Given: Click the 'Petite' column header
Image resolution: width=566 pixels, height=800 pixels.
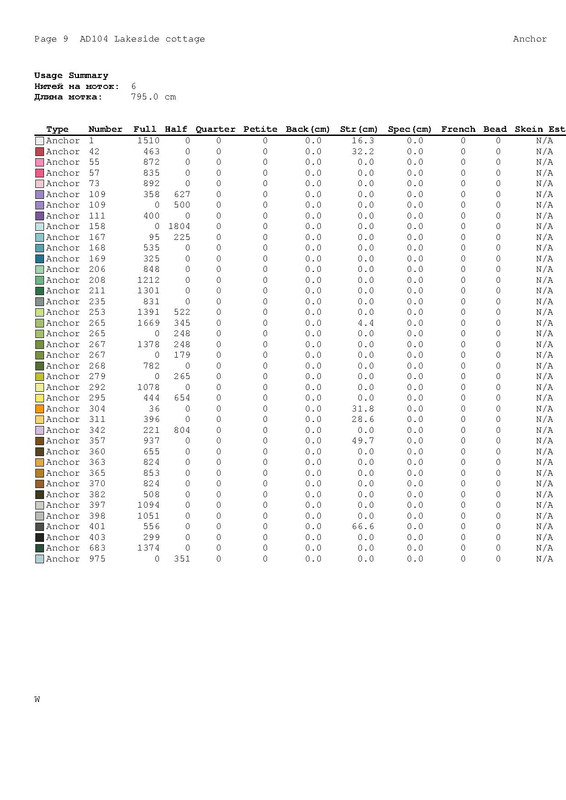Looking at the screenshot, I should [260, 129].
